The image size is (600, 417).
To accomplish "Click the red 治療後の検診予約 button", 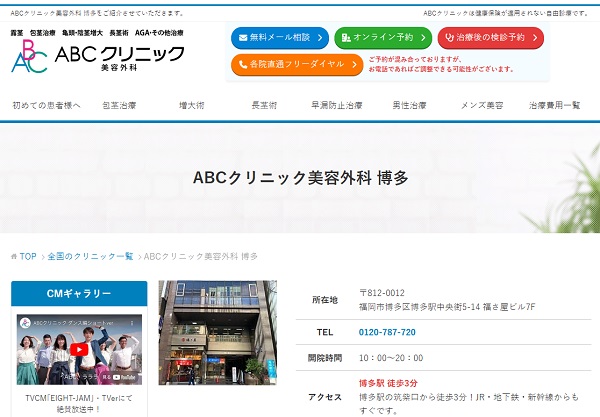I will pos(490,38).
